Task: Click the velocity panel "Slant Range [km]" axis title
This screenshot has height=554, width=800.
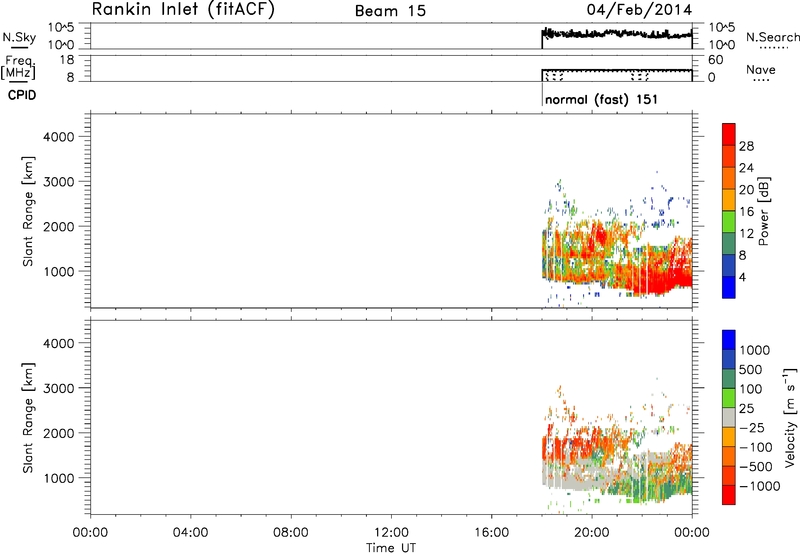Action: coord(28,417)
